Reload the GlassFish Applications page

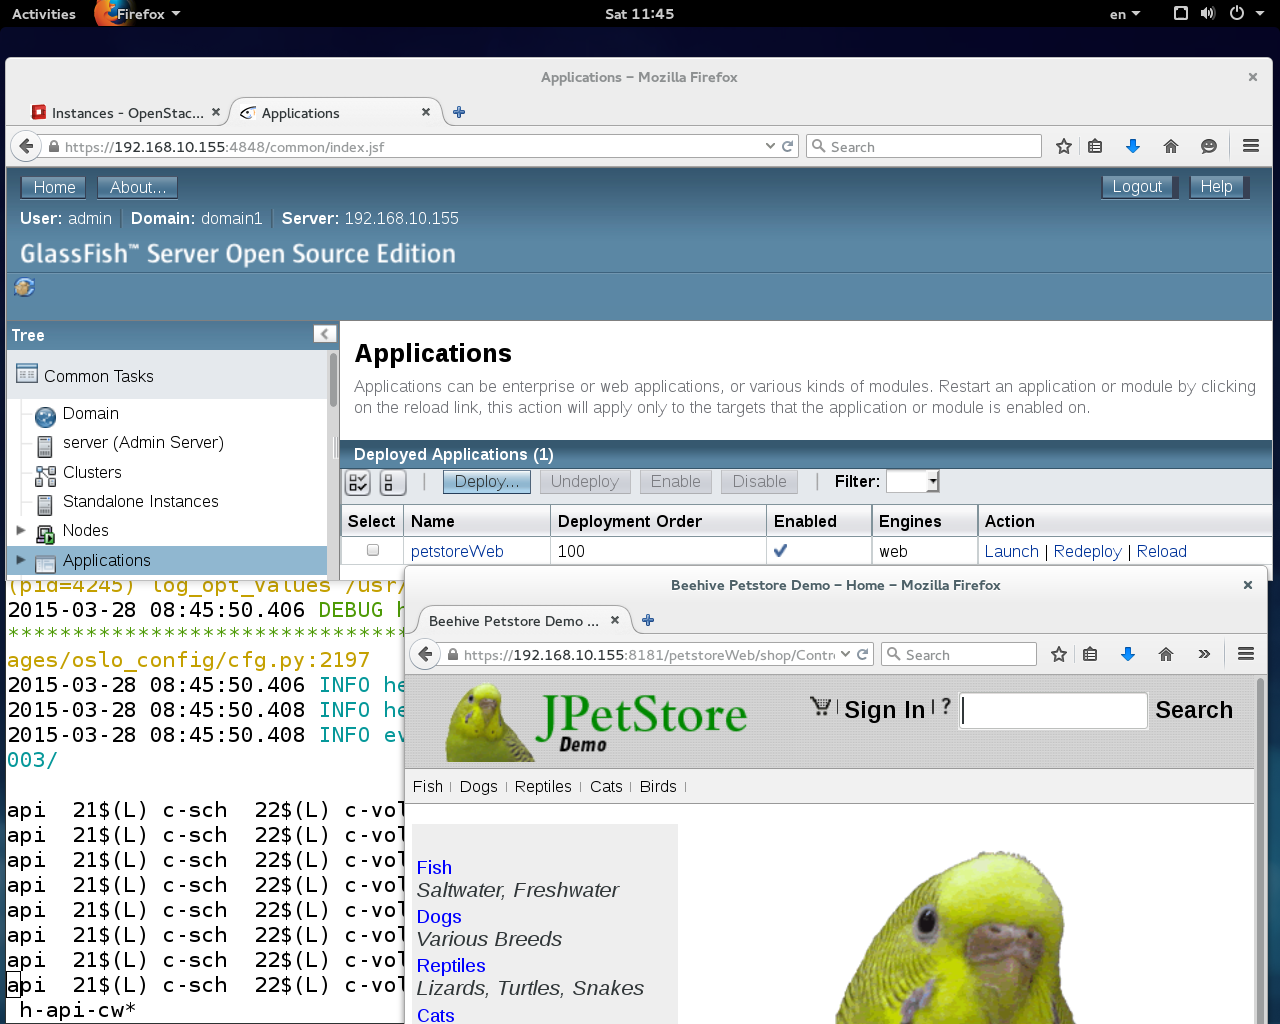tap(788, 146)
